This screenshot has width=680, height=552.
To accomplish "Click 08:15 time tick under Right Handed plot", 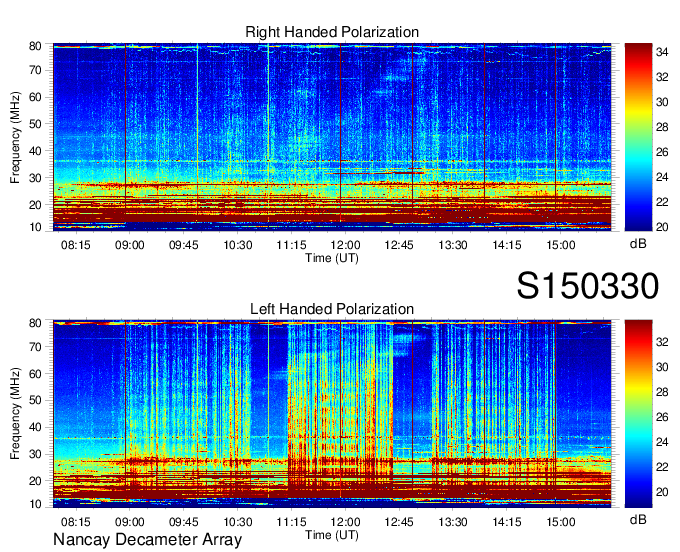I will click(75, 245).
